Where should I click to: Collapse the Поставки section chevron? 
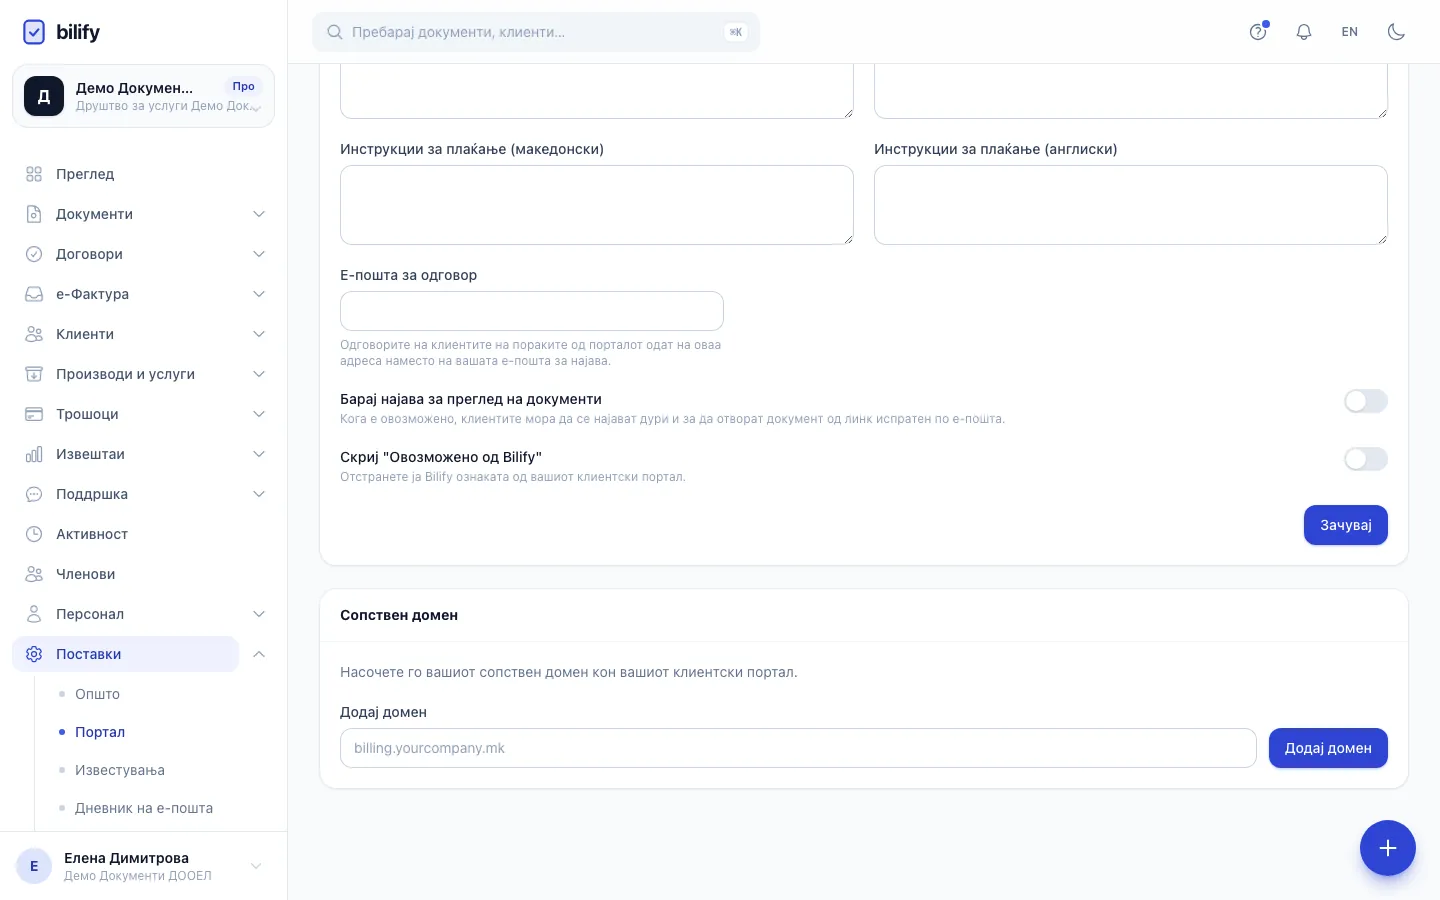pyautogui.click(x=259, y=654)
